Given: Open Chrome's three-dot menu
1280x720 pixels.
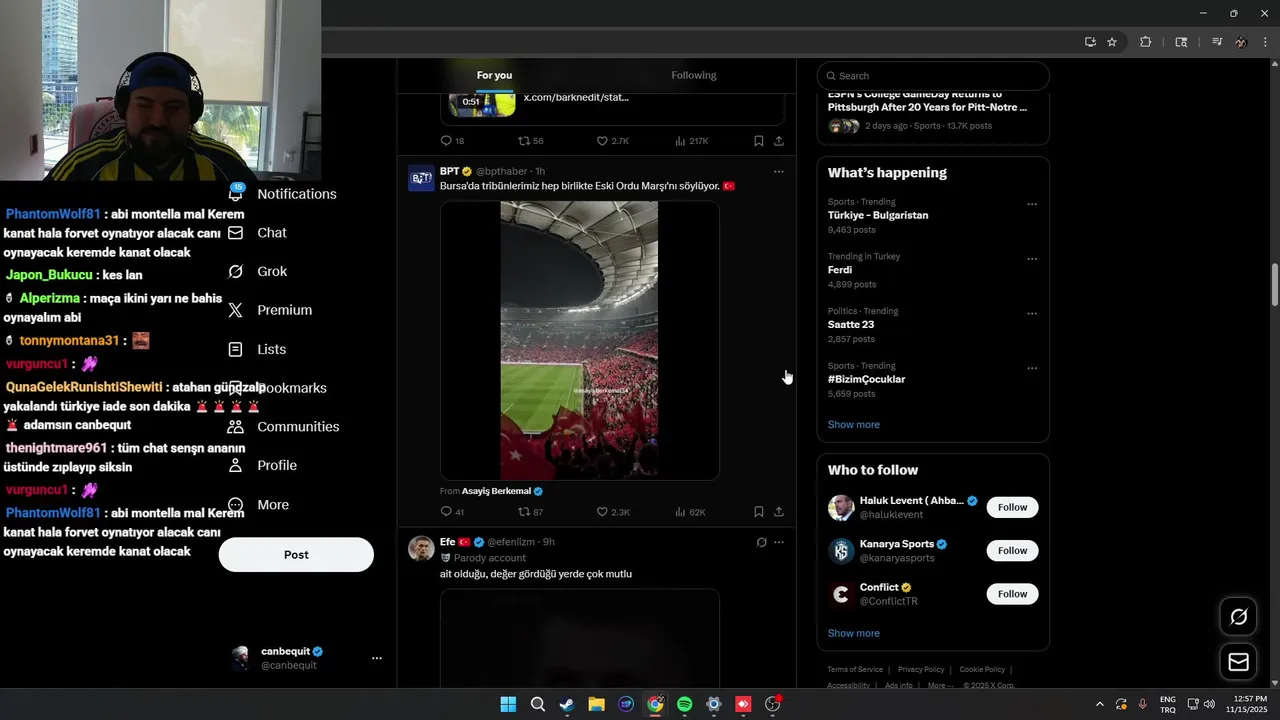Looking at the screenshot, I should tap(1266, 42).
